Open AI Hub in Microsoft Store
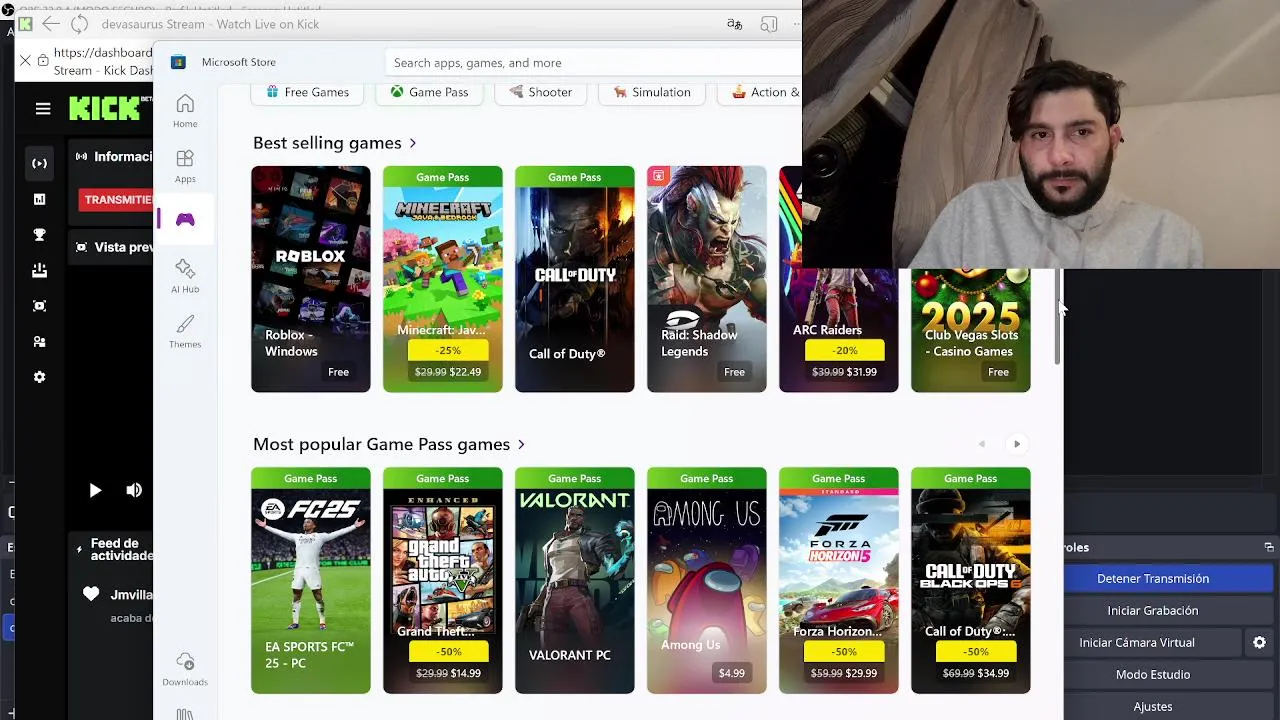1280x720 pixels. [185, 276]
